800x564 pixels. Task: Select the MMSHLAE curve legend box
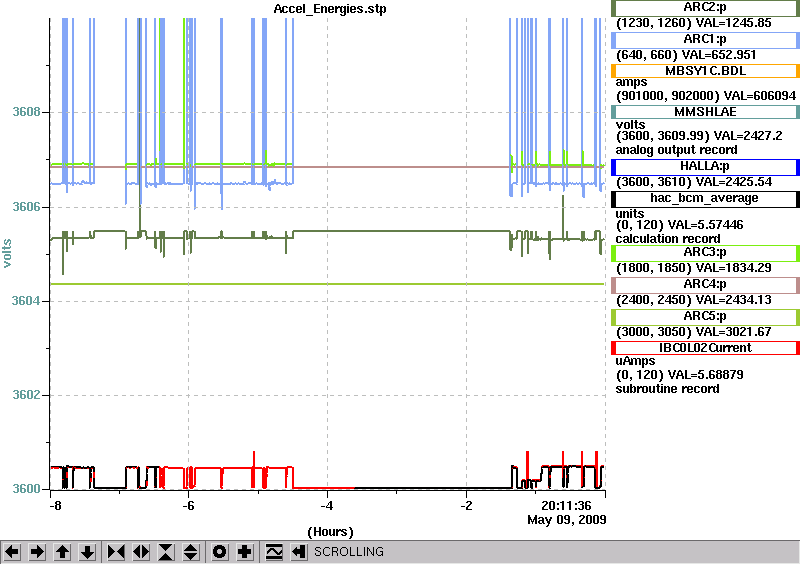[x=705, y=112]
